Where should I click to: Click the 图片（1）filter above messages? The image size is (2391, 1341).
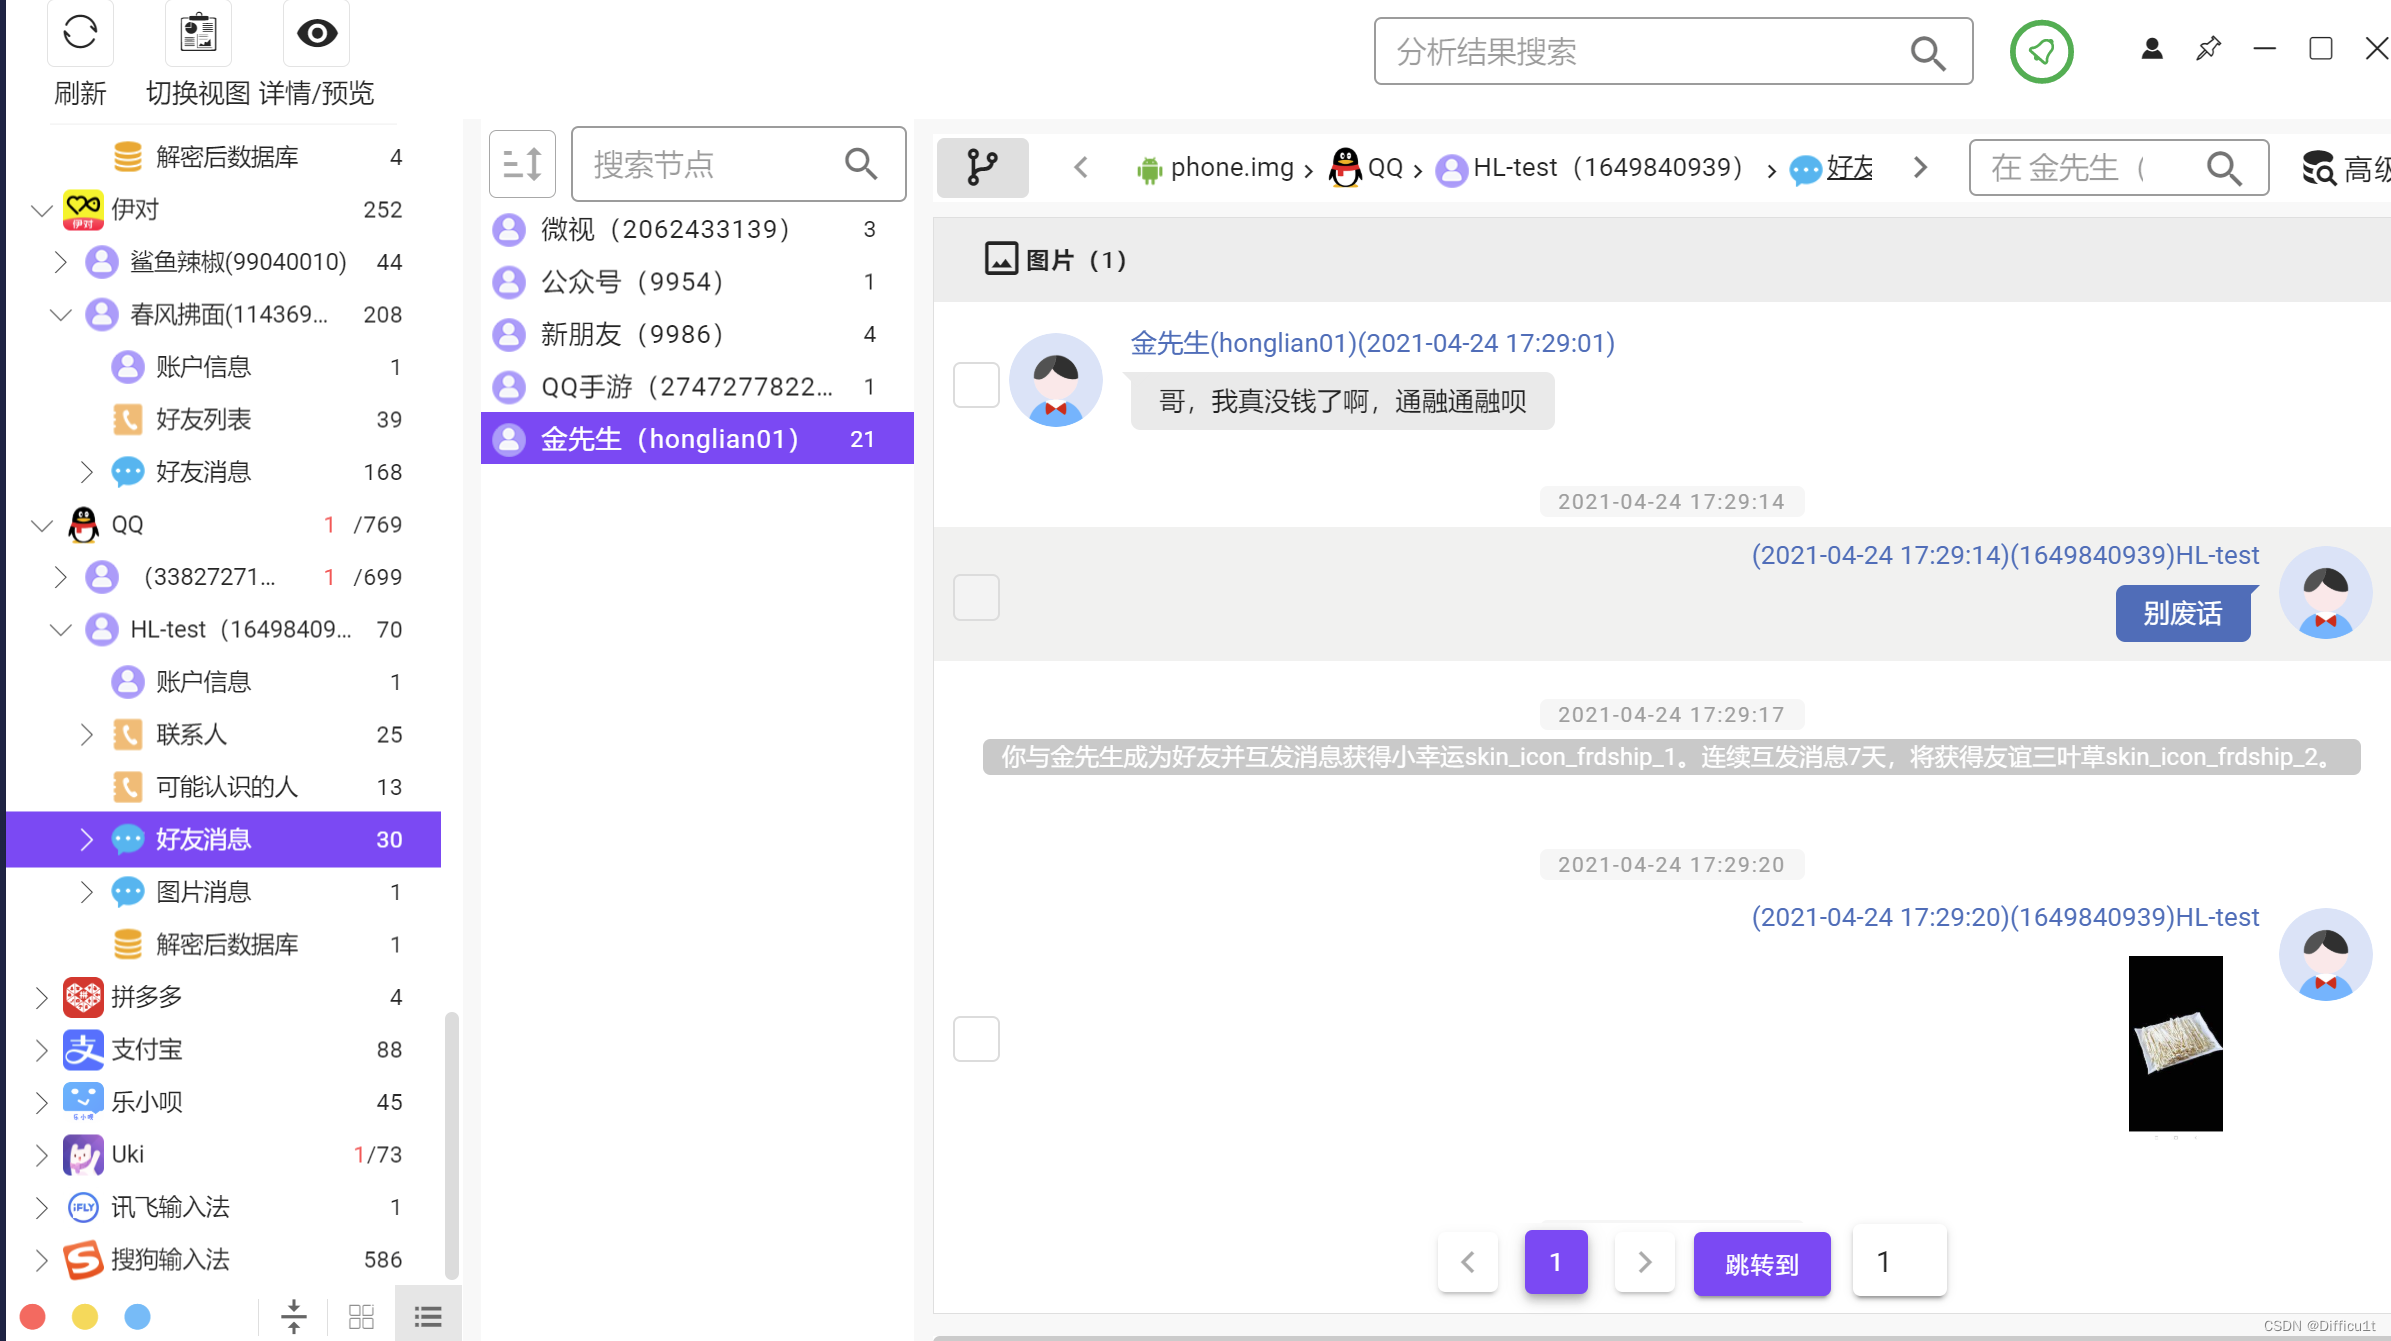(x=1055, y=259)
